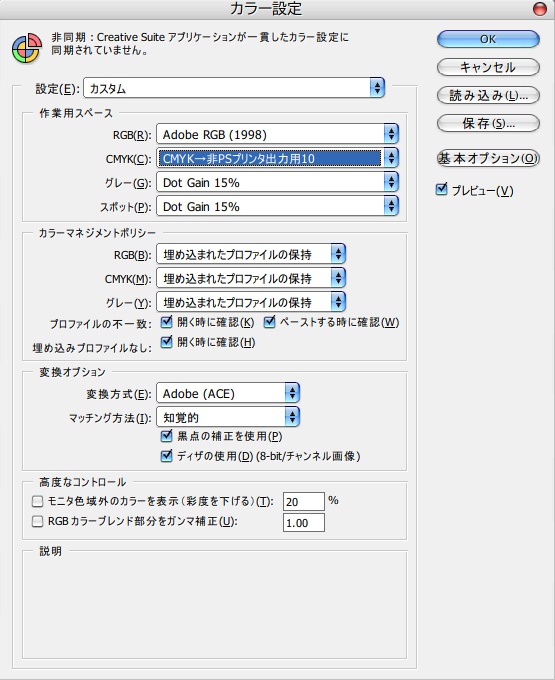Screen dimensions: 555x680
Task: Open the マッチング方法(I) 知覚的 dropdown
Action: coord(228,417)
